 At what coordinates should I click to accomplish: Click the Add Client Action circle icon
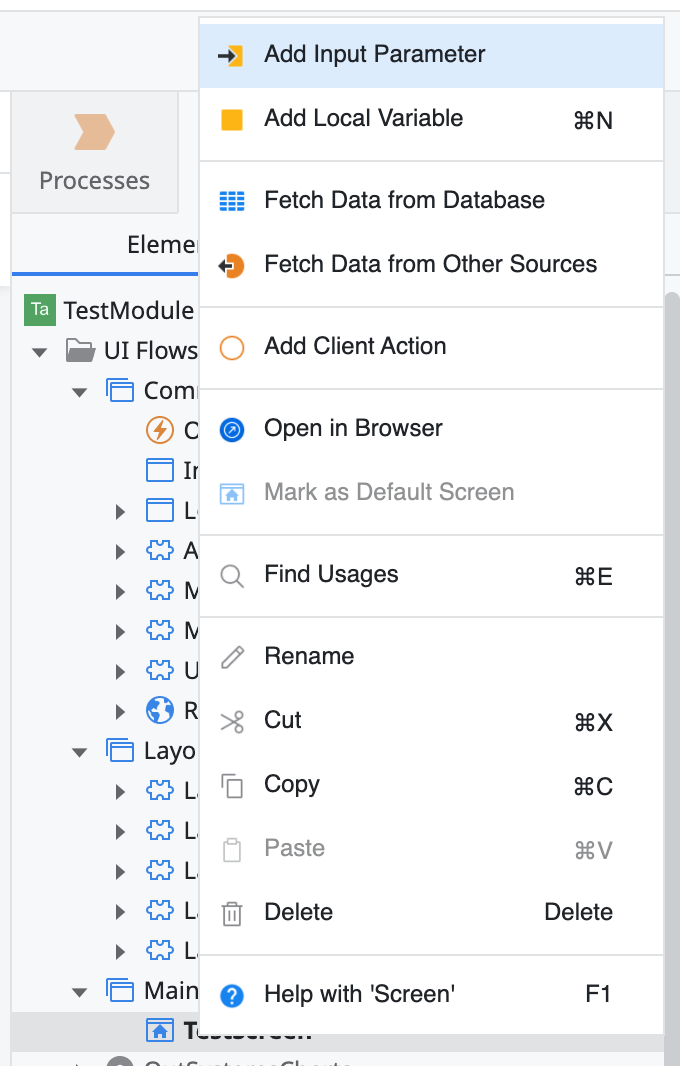coord(231,347)
